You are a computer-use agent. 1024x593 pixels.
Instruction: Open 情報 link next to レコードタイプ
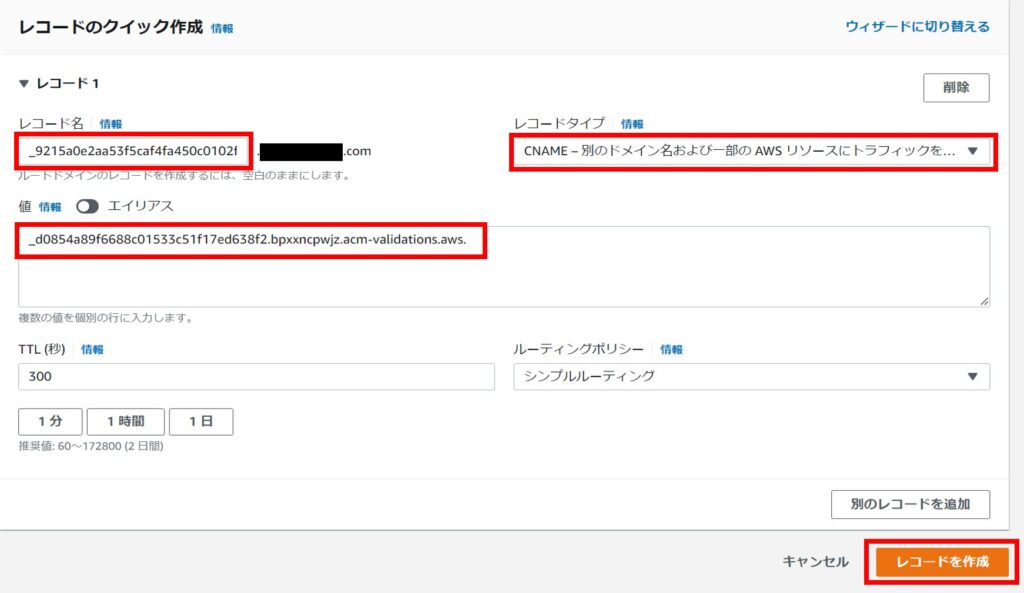632,124
